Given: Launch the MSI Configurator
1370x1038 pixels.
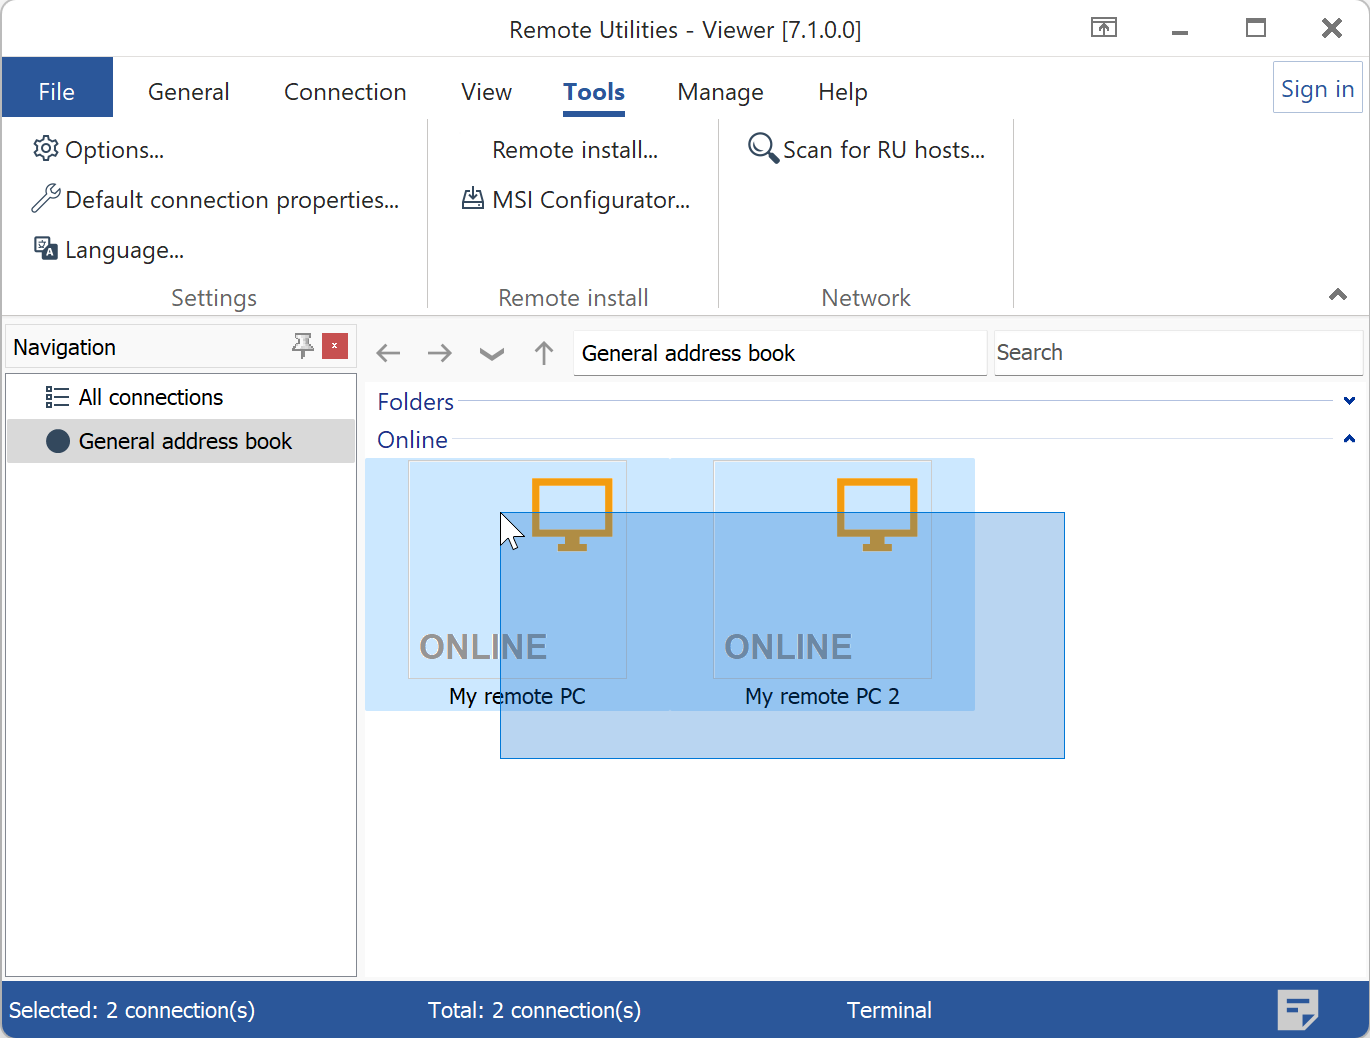Looking at the screenshot, I should pos(575,200).
